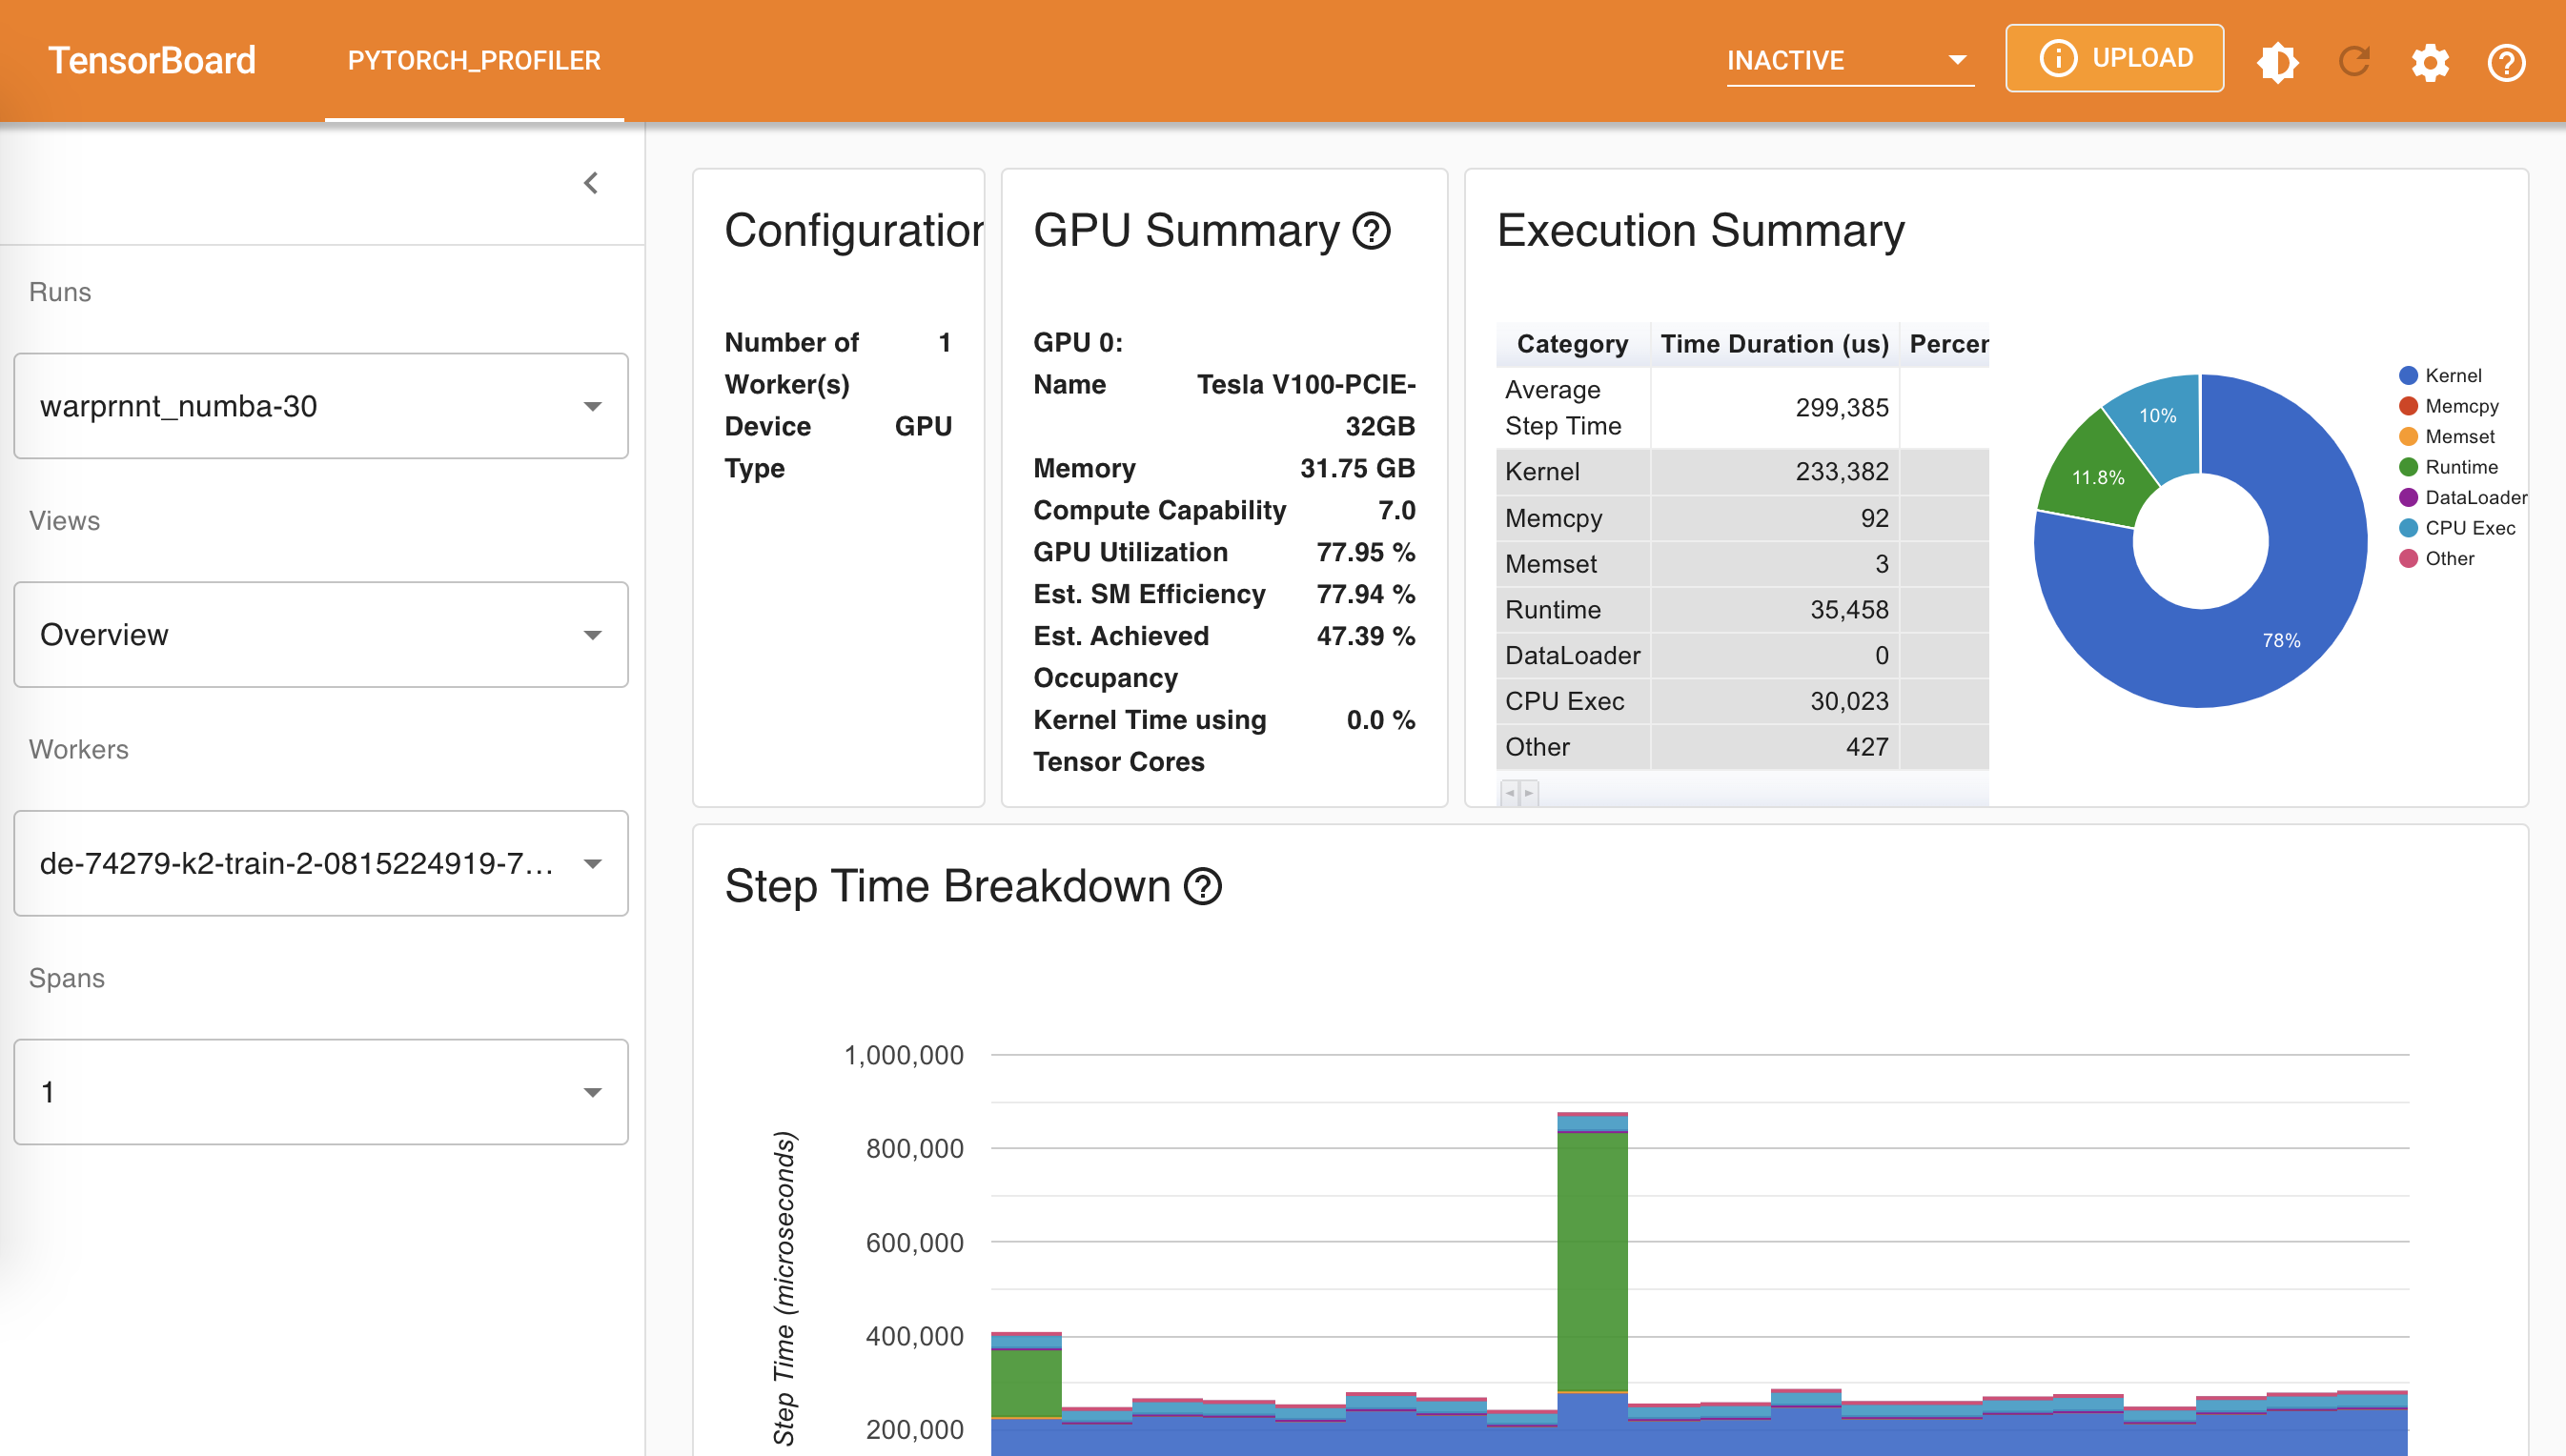Open the Runs dropdown warprnnt_numba-30
This screenshot has width=2566, height=1456.
[321, 406]
